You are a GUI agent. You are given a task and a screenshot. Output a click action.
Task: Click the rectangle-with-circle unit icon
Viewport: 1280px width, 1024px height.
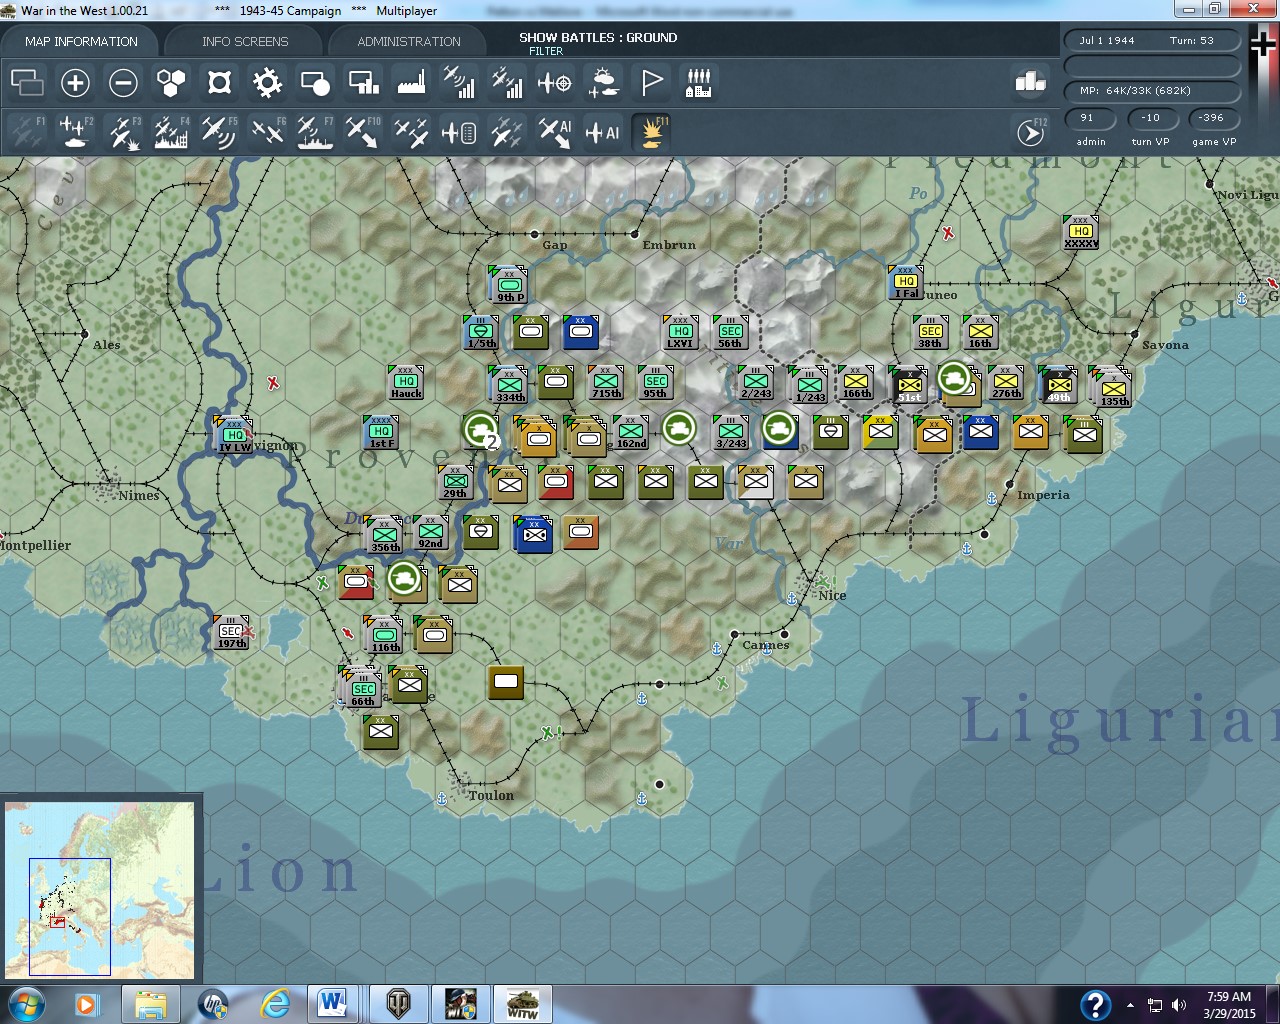pyautogui.click(x=315, y=82)
